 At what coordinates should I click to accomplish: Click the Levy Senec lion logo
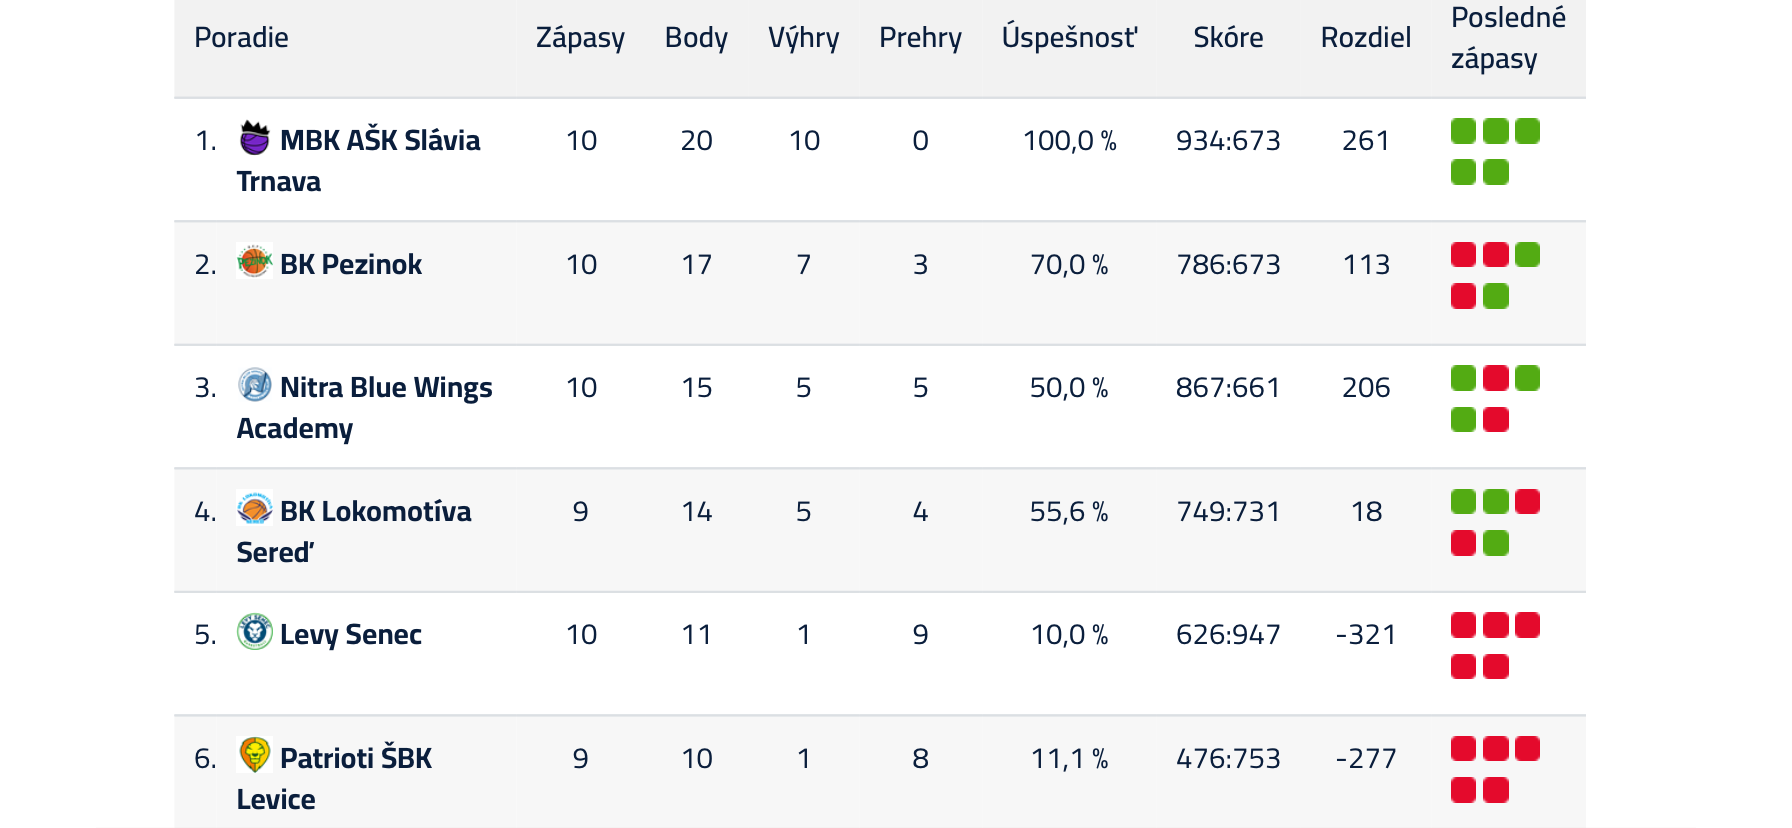255,632
